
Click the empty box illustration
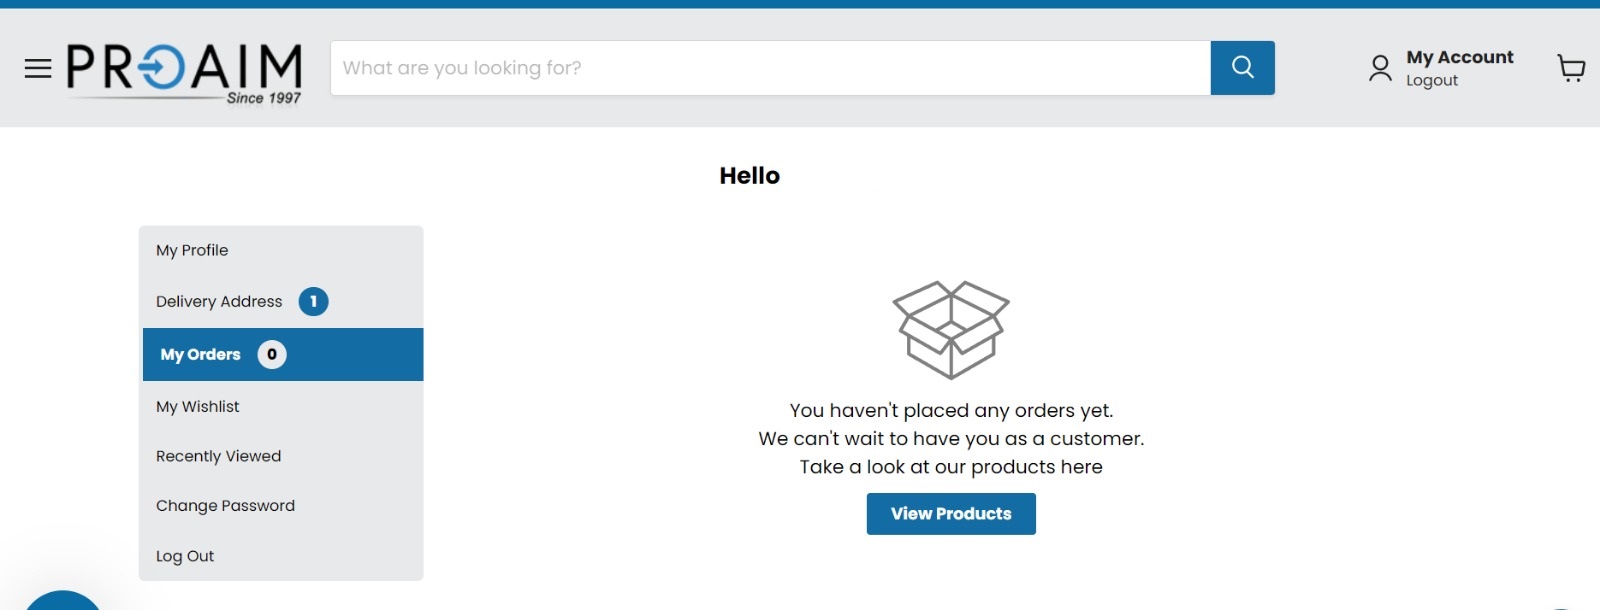[x=951, y=329]
